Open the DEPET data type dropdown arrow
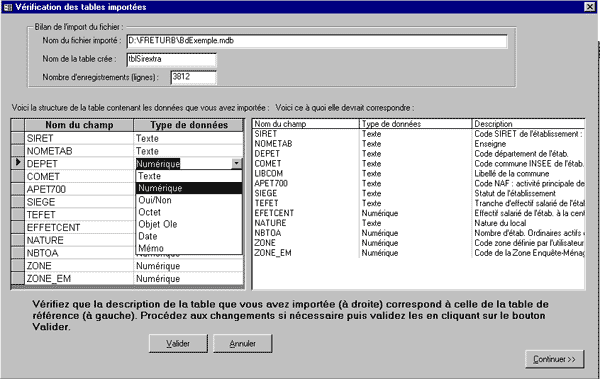This screenshot has width=600, height=379. [236, 163]
